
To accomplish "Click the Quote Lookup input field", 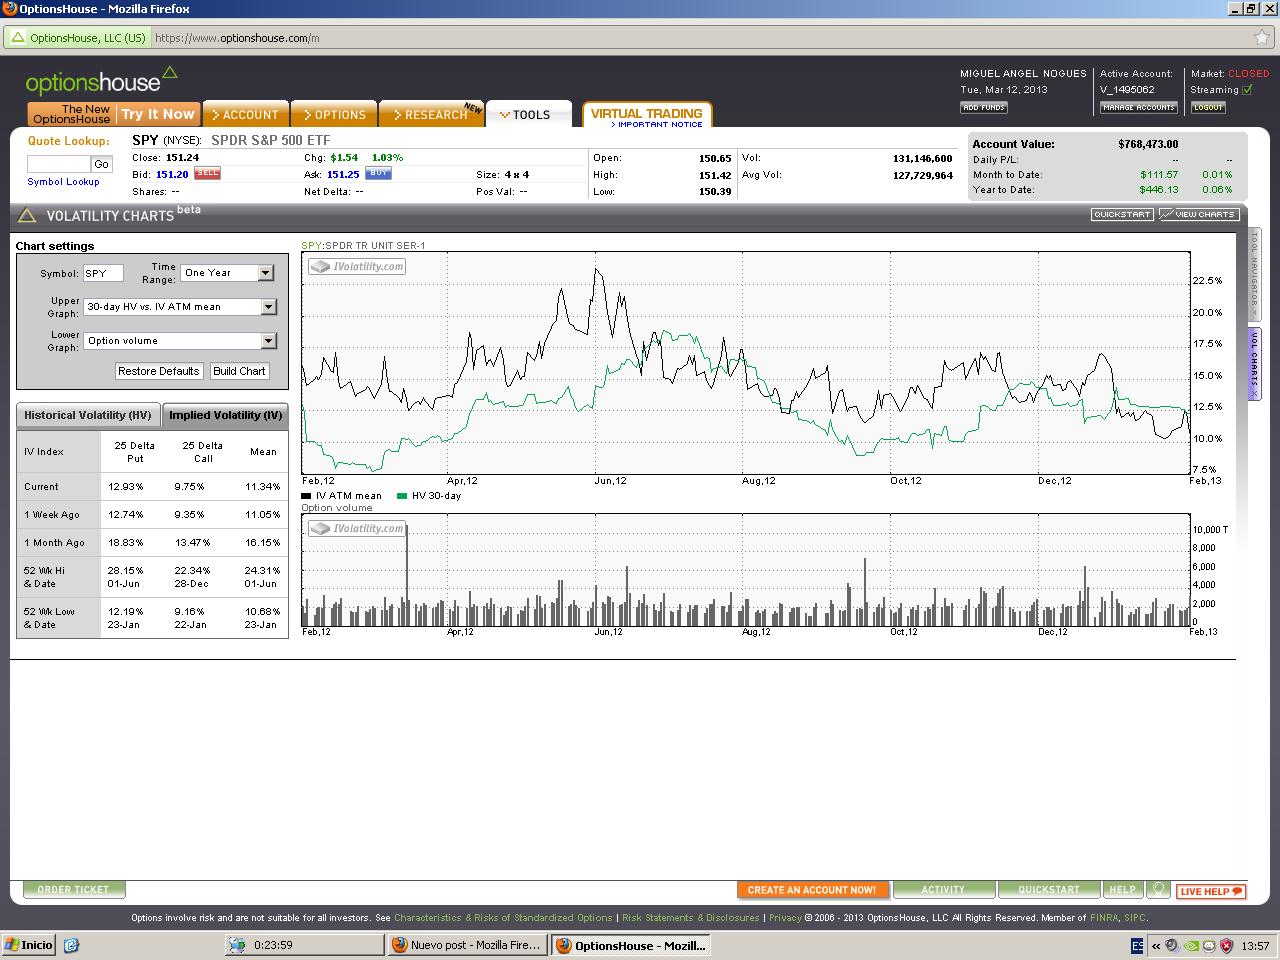I will point(58,164).
